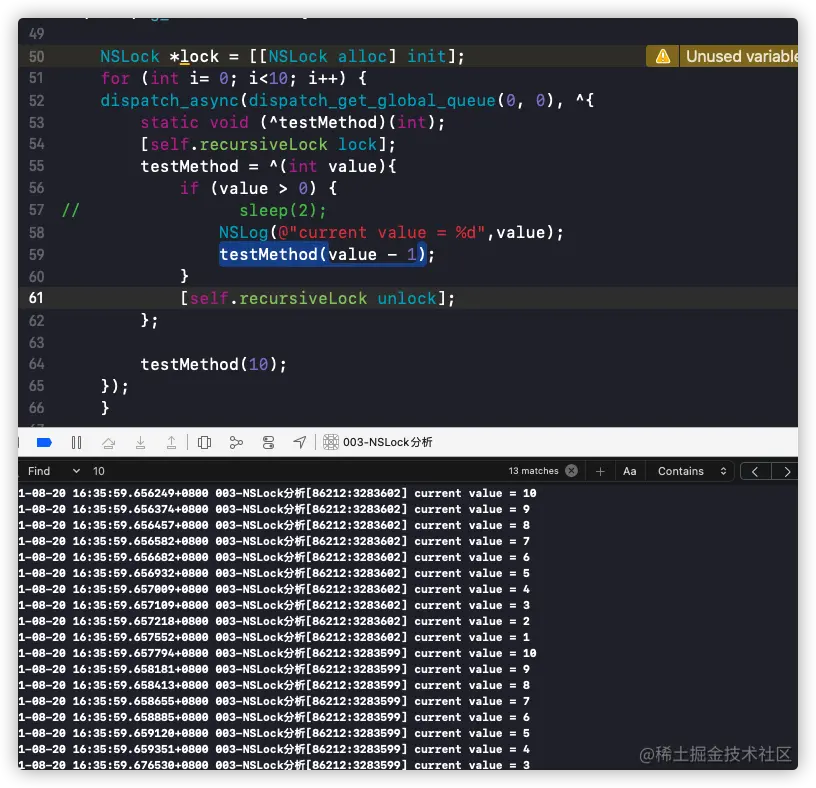Click the recursiveLock unlock statement
Viewport: 816px width, 788px height.
pyautogui.click(x=317, y=299)
